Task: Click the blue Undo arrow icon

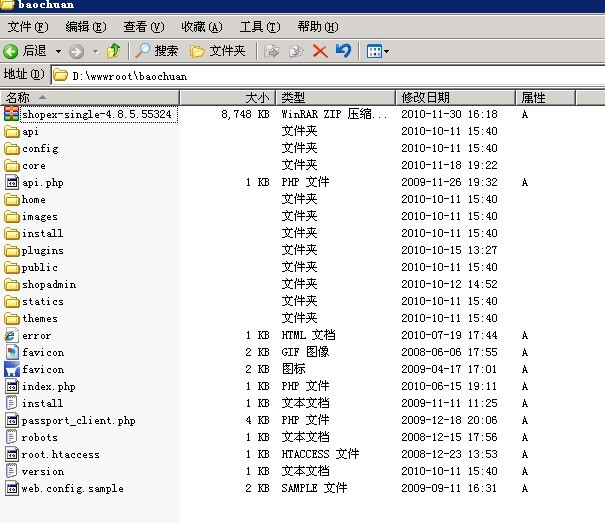Action: (x=343, y=50)
